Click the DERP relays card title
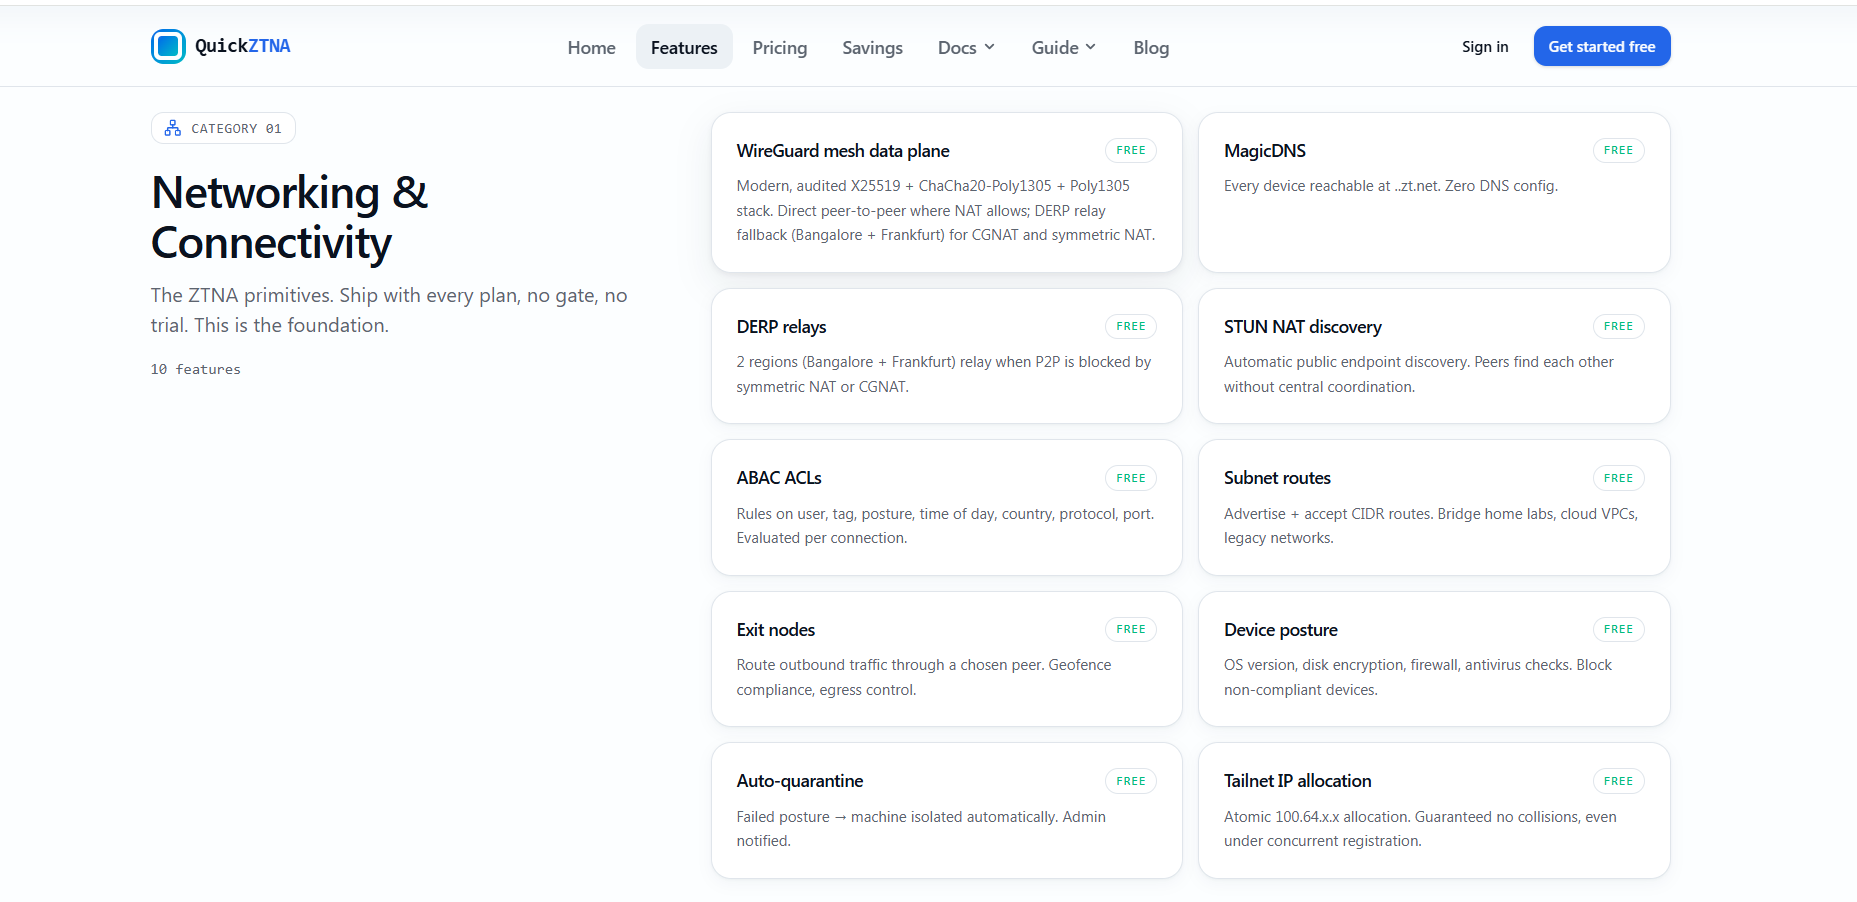The width and height of the screenshot is (1857, 902). 782,327
